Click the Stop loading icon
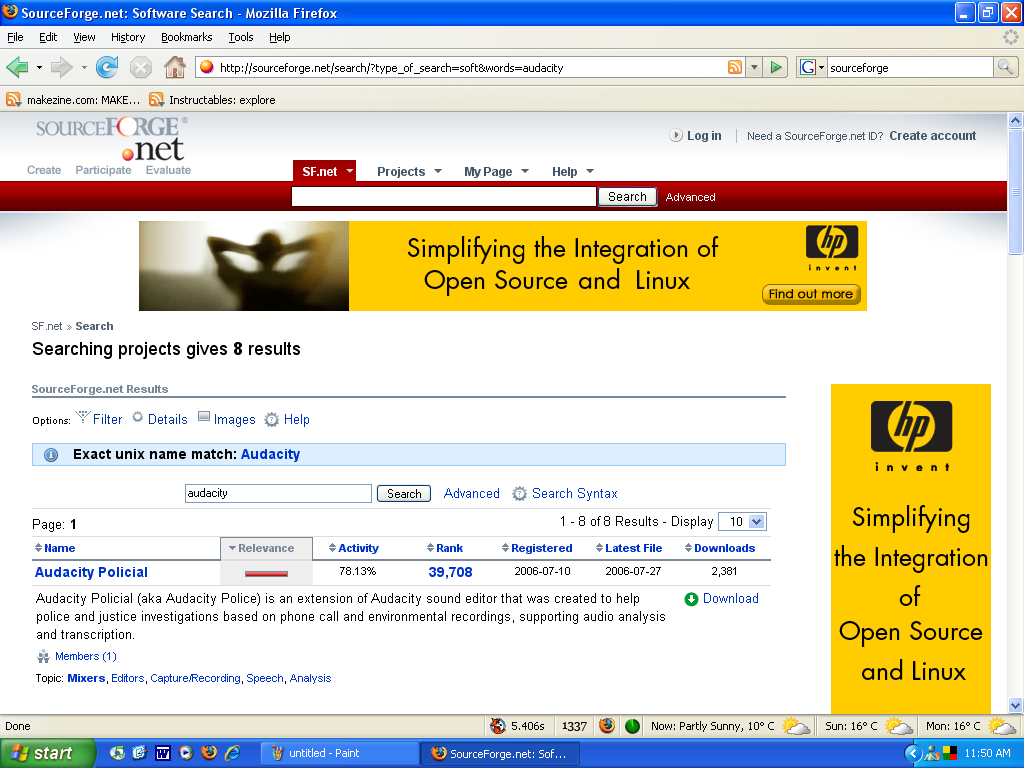1024x768 pixels. click(140, 67)
